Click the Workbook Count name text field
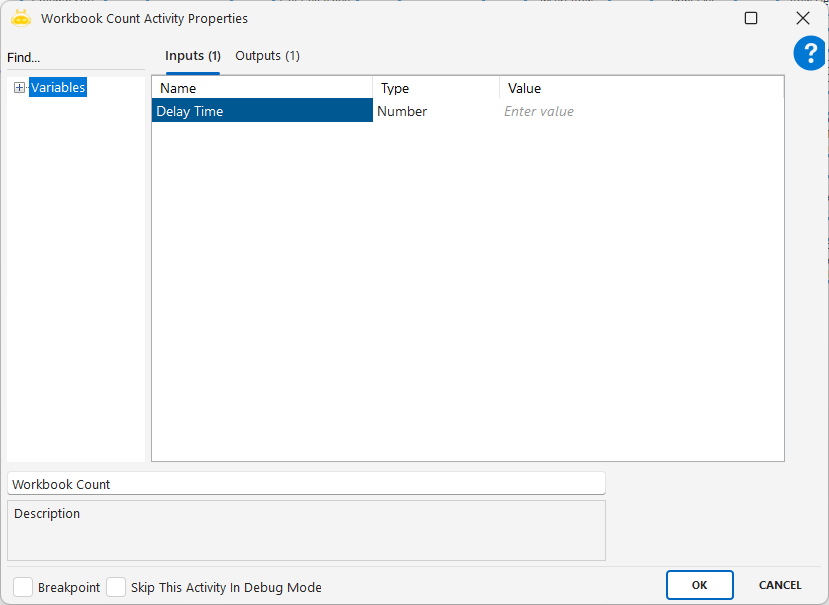Image resolution: width=829 pixels, height=605 pixels. [306, 484]
